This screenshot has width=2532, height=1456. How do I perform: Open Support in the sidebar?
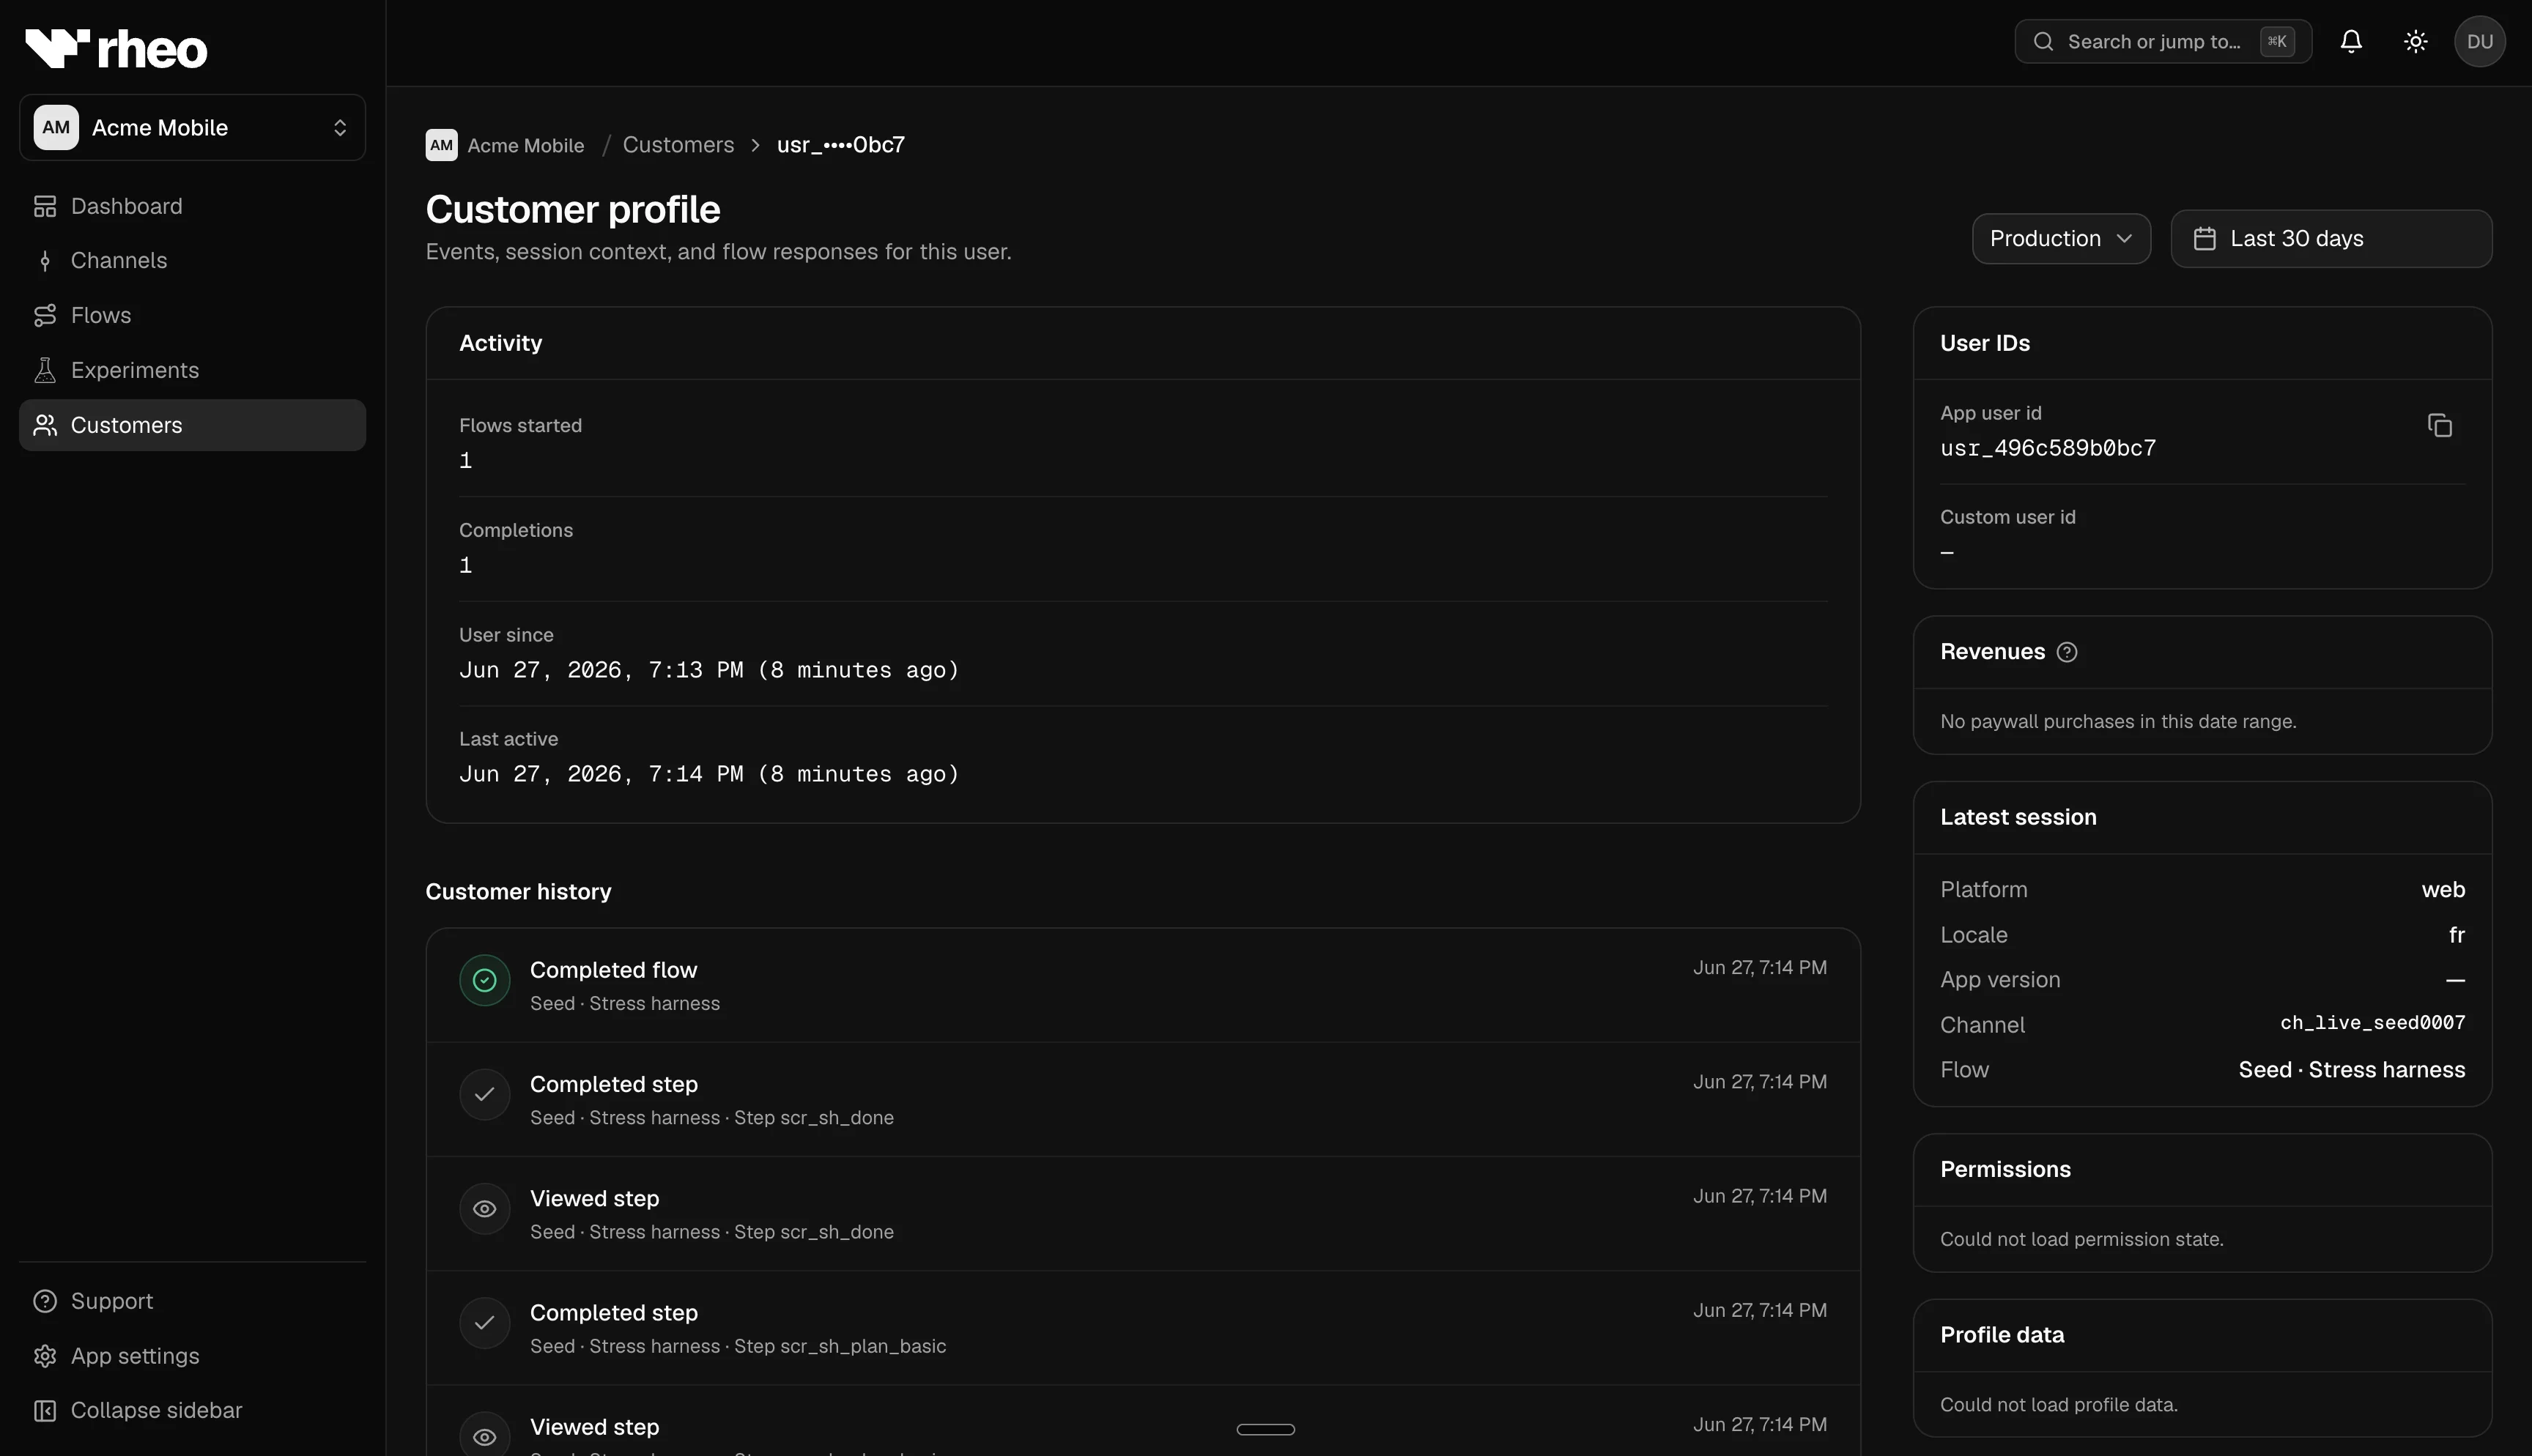tap(192, 1301)
